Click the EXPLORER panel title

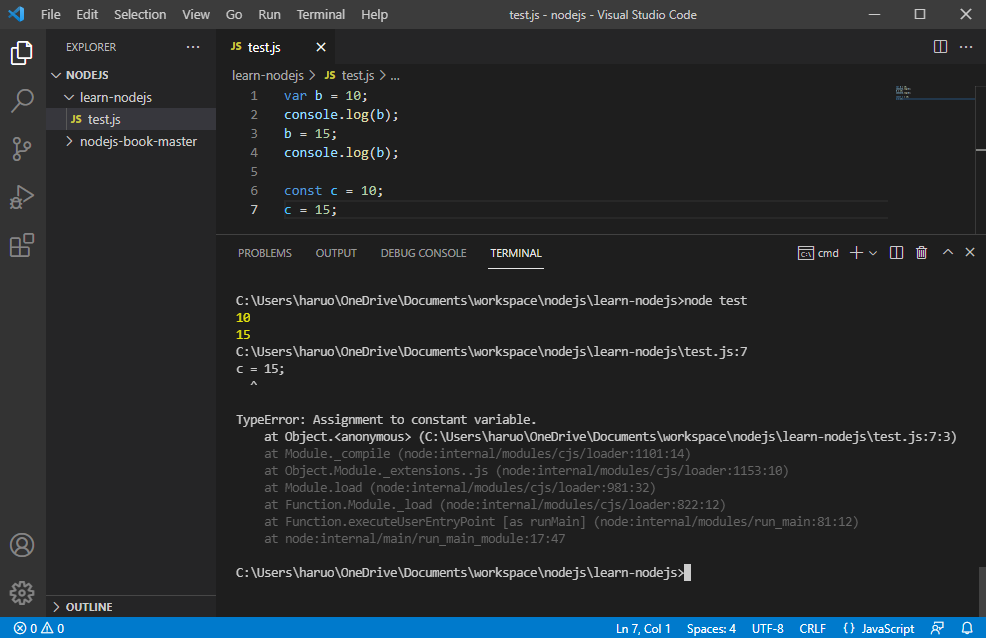click(91, 47)
